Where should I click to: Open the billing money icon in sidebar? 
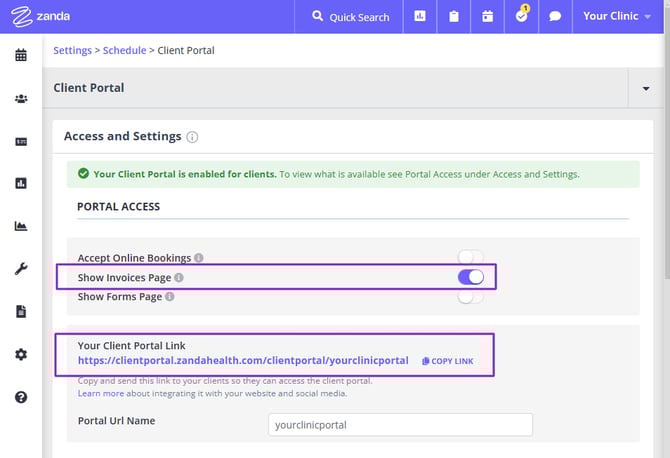click(21, 141)
